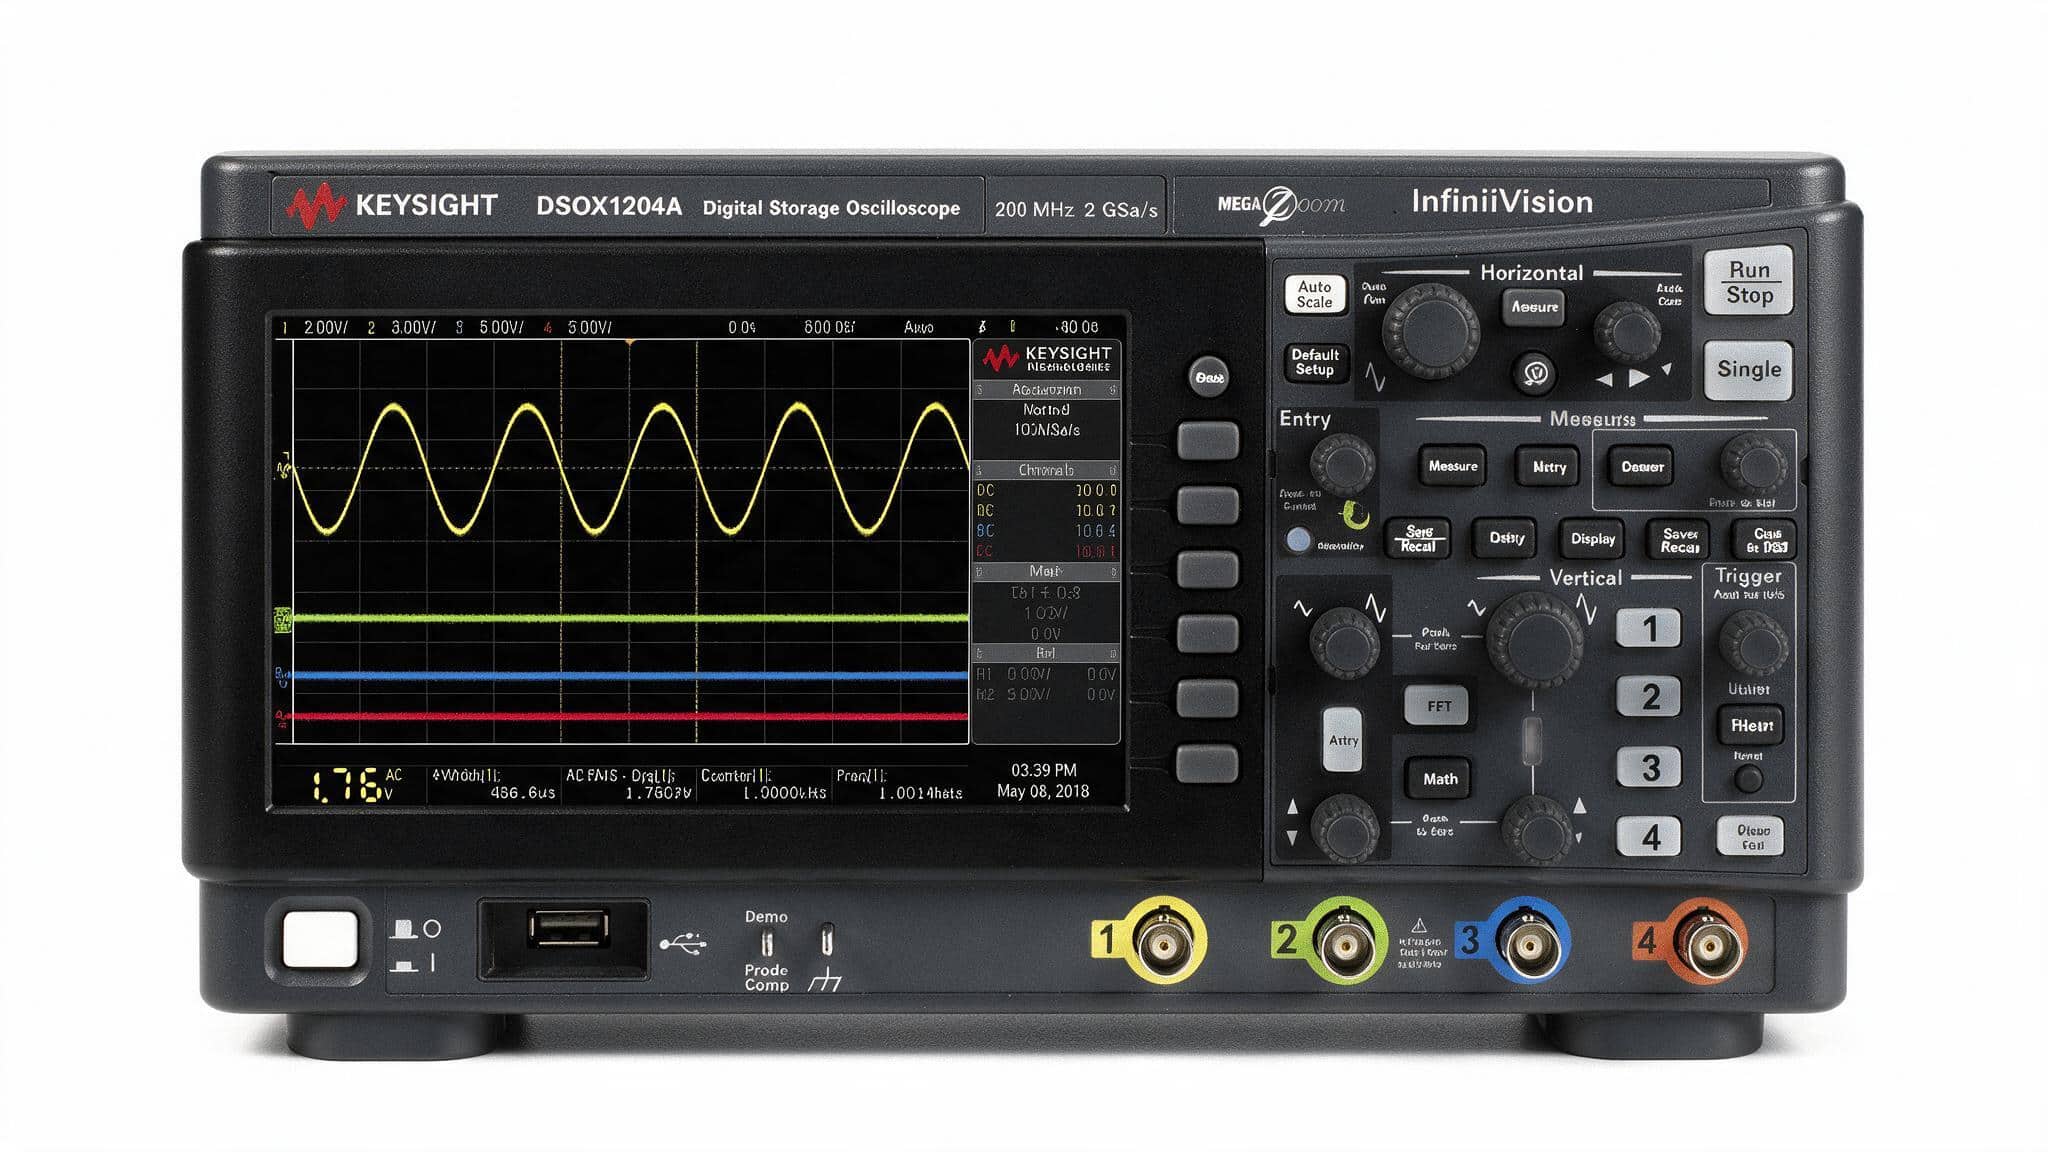Arm a Single acquisition

tap(1748, 369)
